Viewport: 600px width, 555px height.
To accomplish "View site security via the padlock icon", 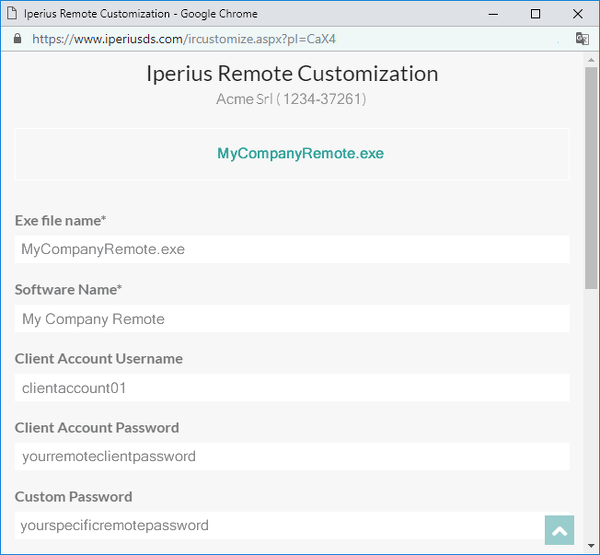I will pos(17,38).
